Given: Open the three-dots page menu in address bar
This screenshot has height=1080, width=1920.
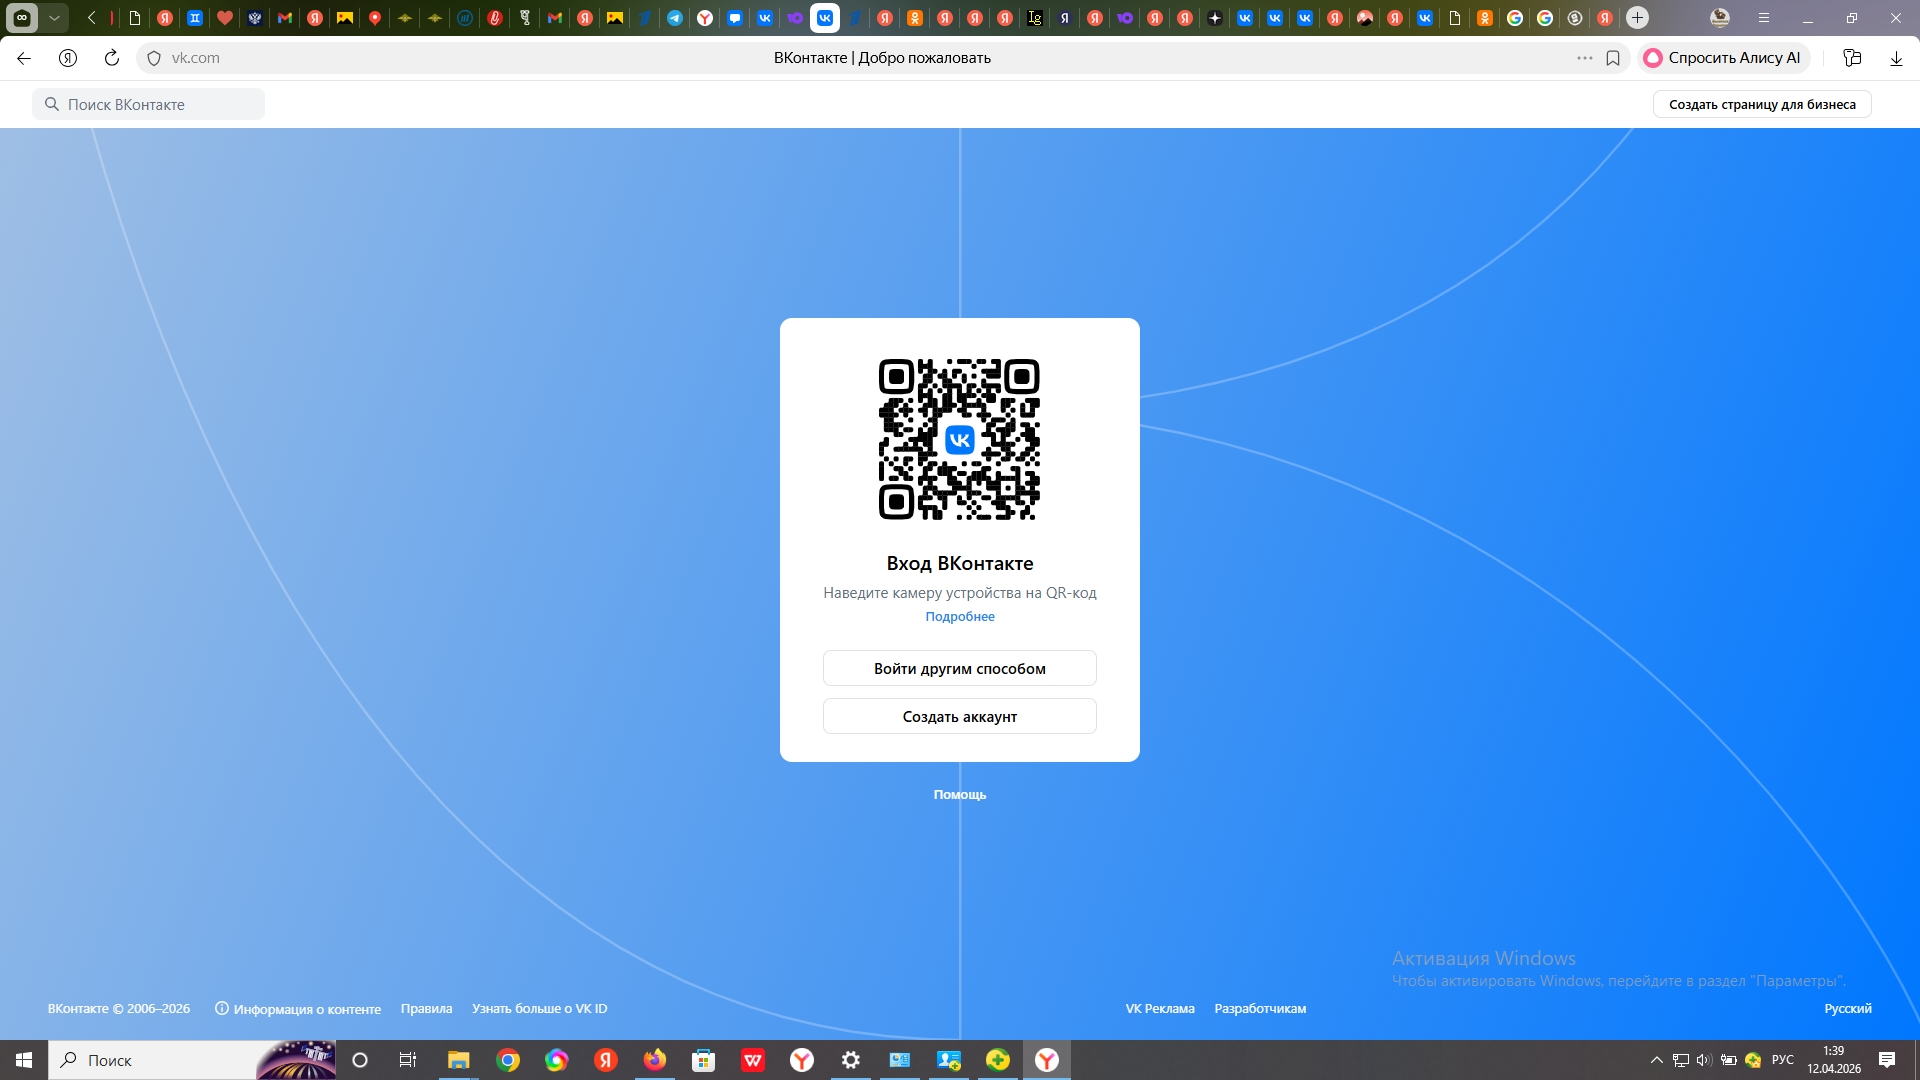Looking at the screenshot, I should [x=1585, y=58].
